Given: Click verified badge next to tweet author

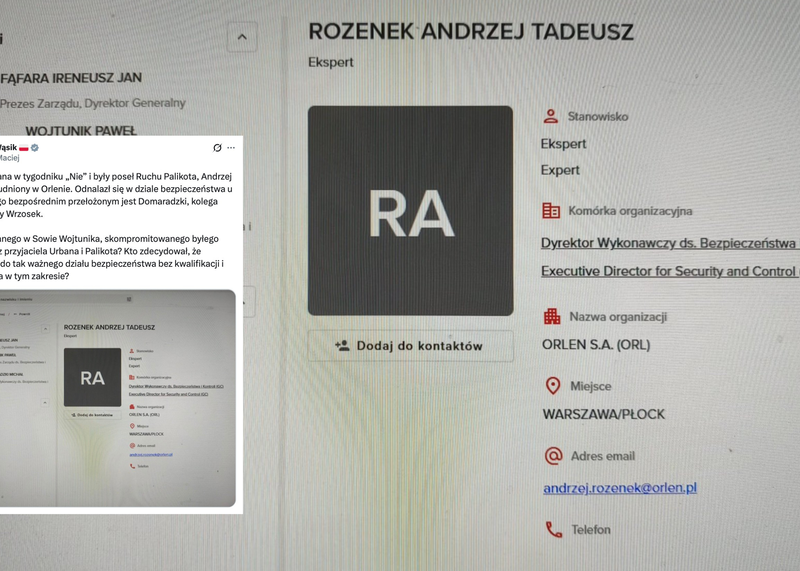Looking at the screenshot, I should (x=35, y=147).
